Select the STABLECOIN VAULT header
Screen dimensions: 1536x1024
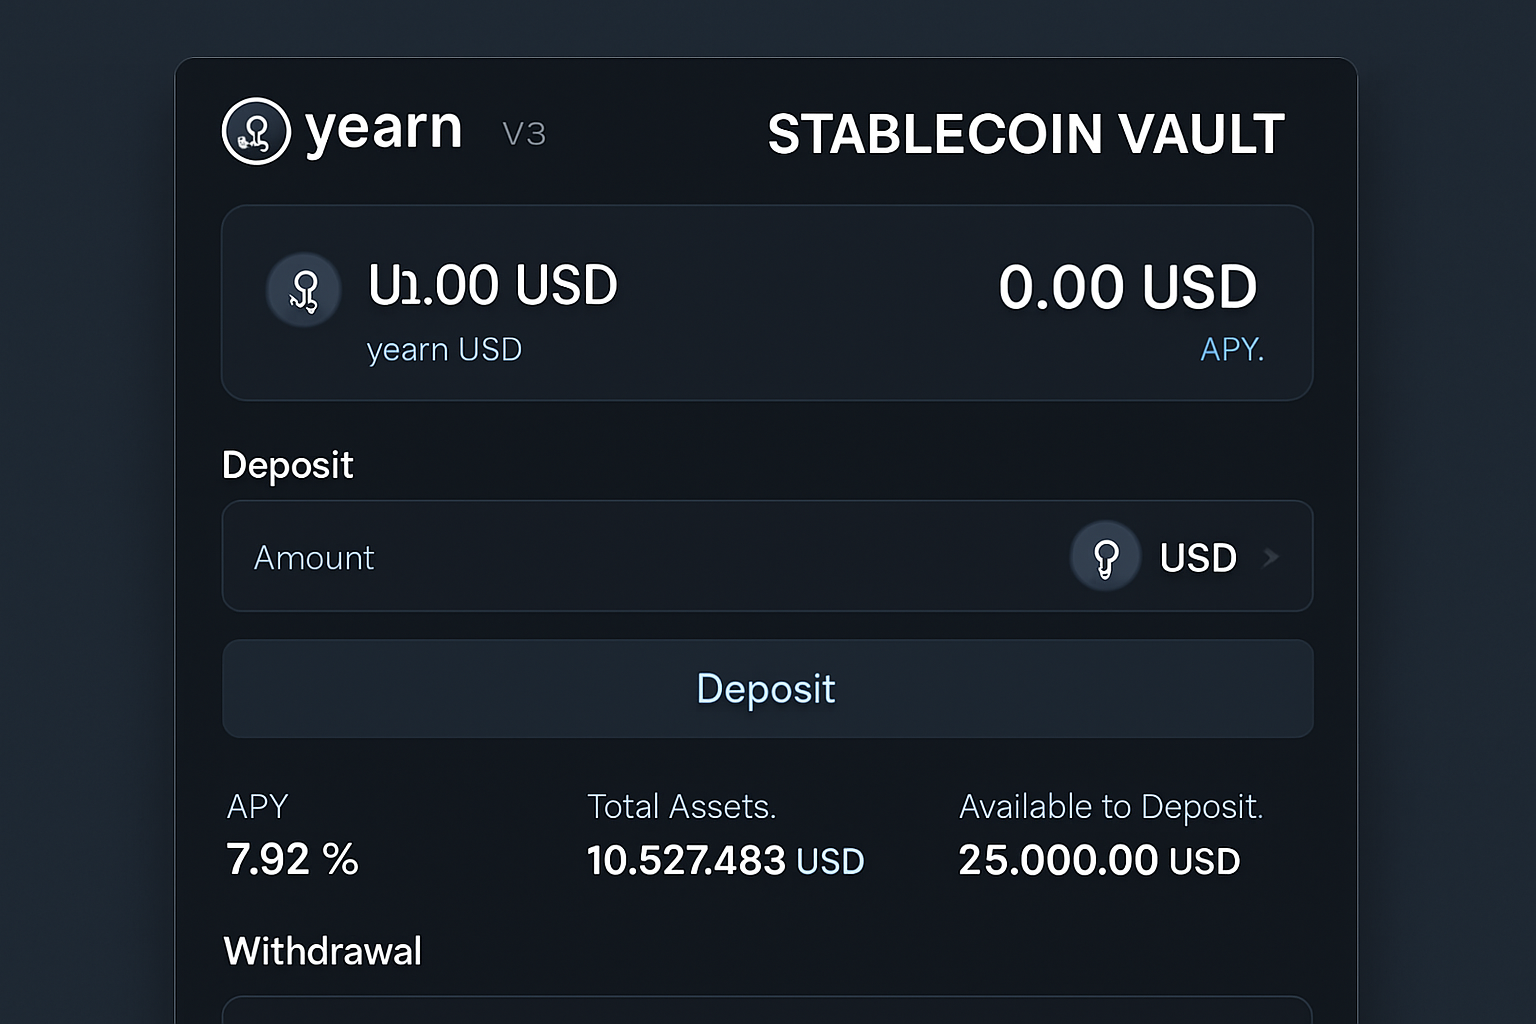tap(1025, 131)
